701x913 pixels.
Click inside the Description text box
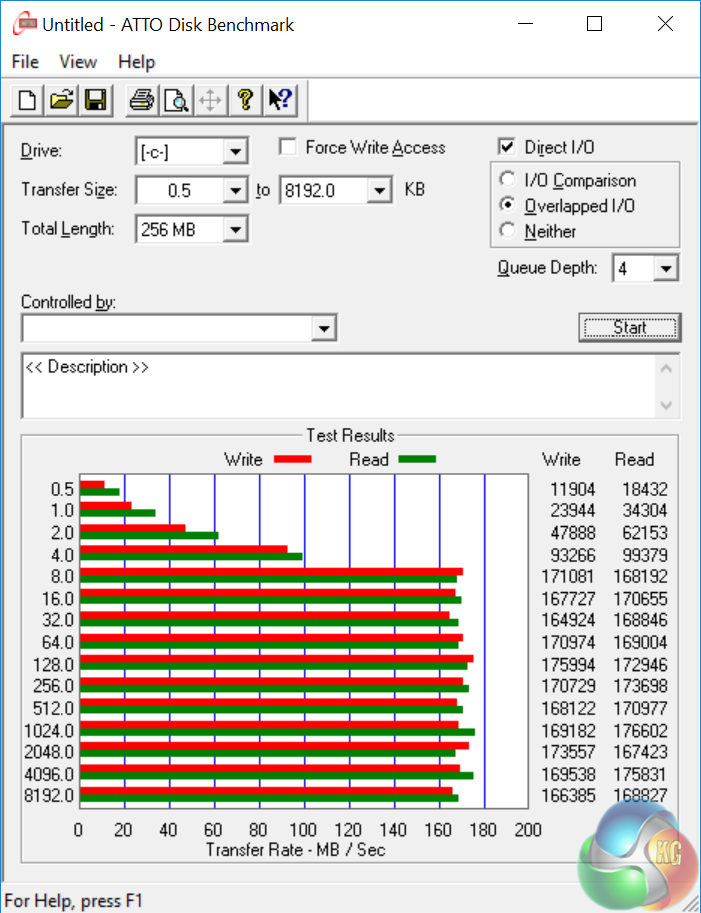[x=339, y=385]
